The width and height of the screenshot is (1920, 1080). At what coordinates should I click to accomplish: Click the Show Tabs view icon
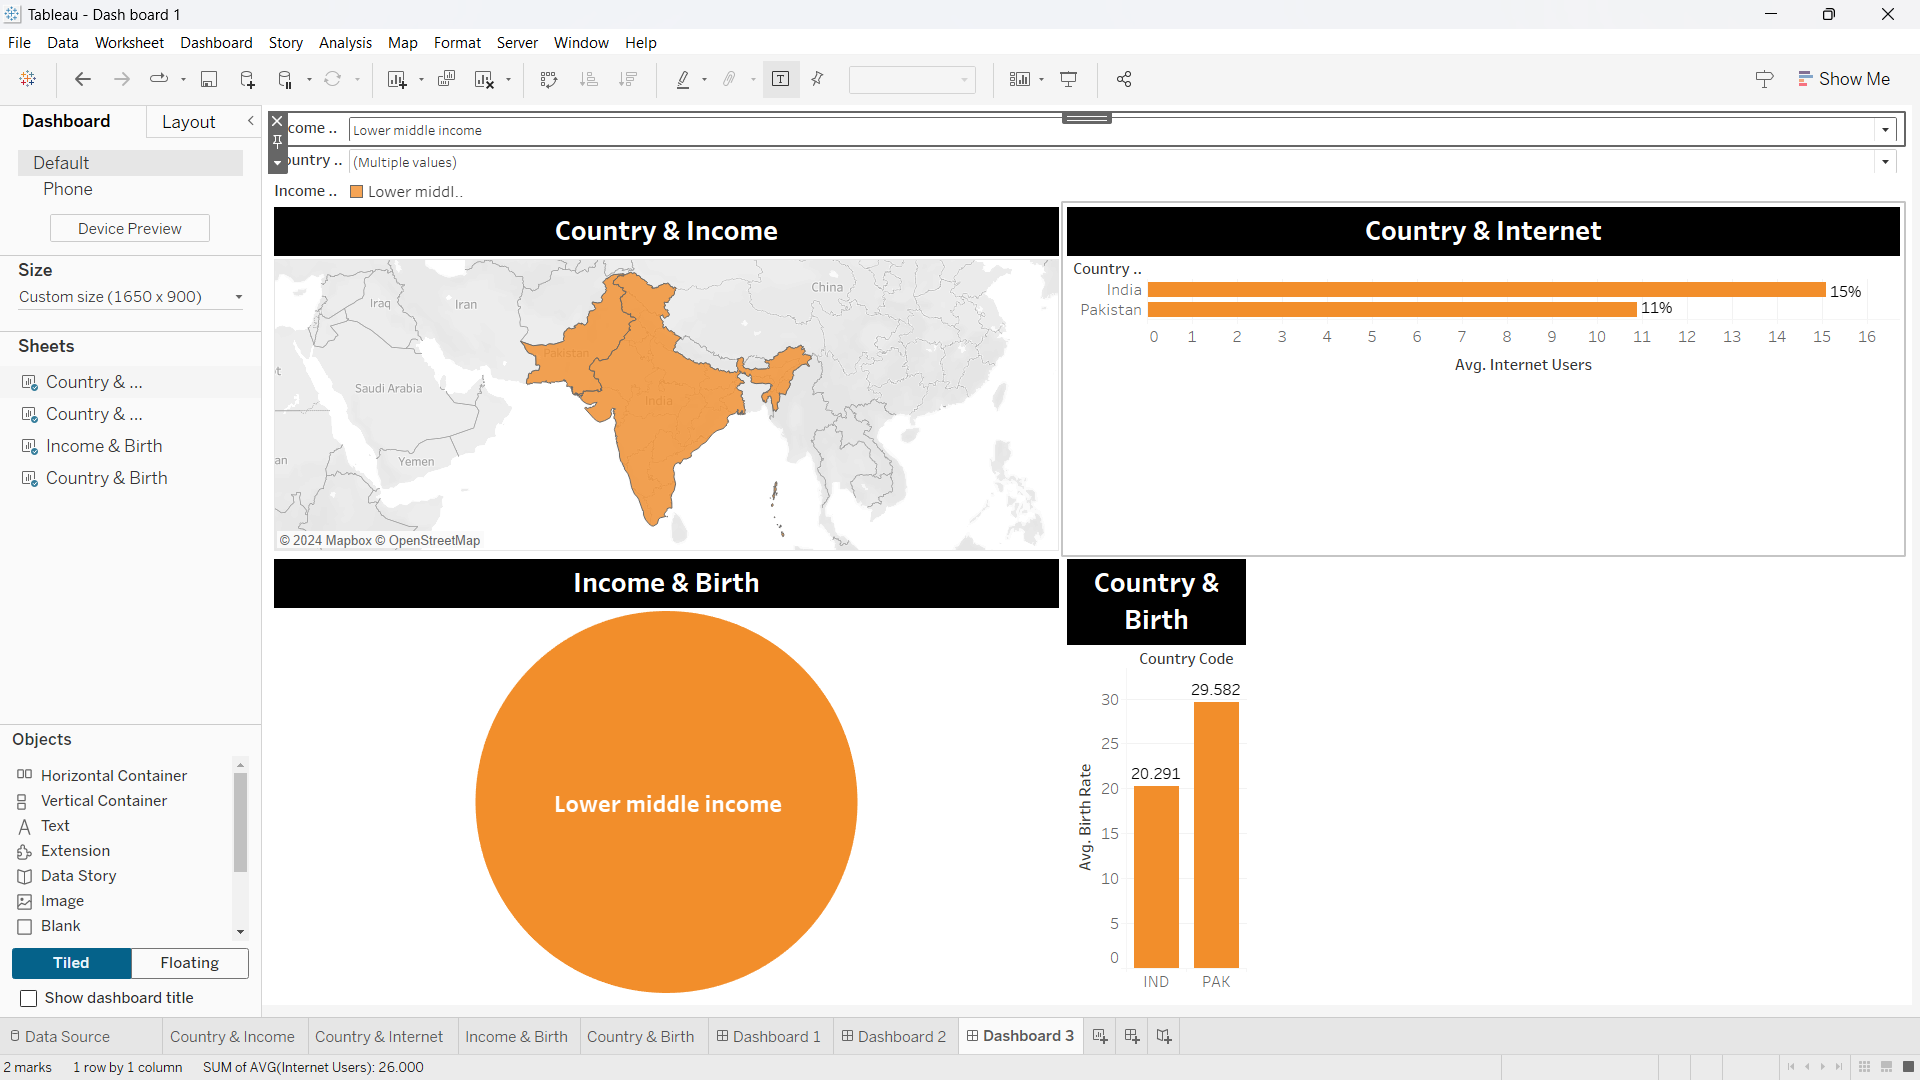(x=1908, y=1067)
